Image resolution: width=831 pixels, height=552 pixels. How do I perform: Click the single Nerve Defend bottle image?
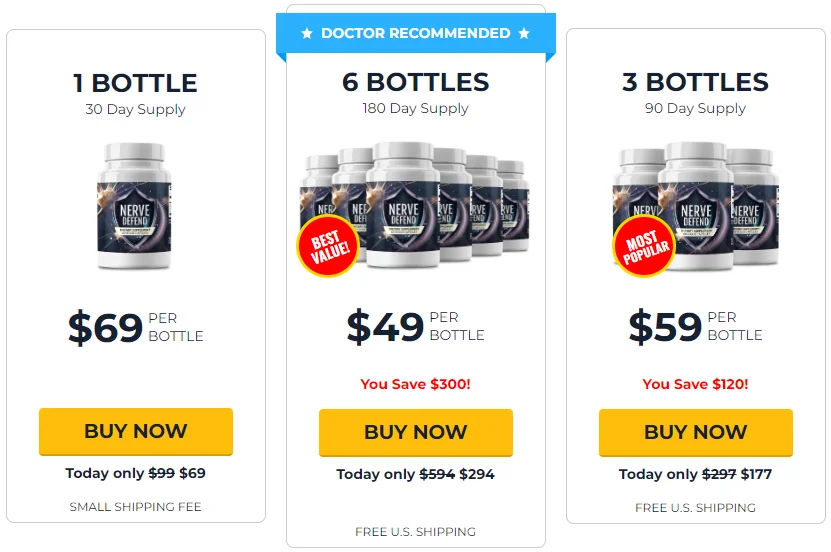135,206
